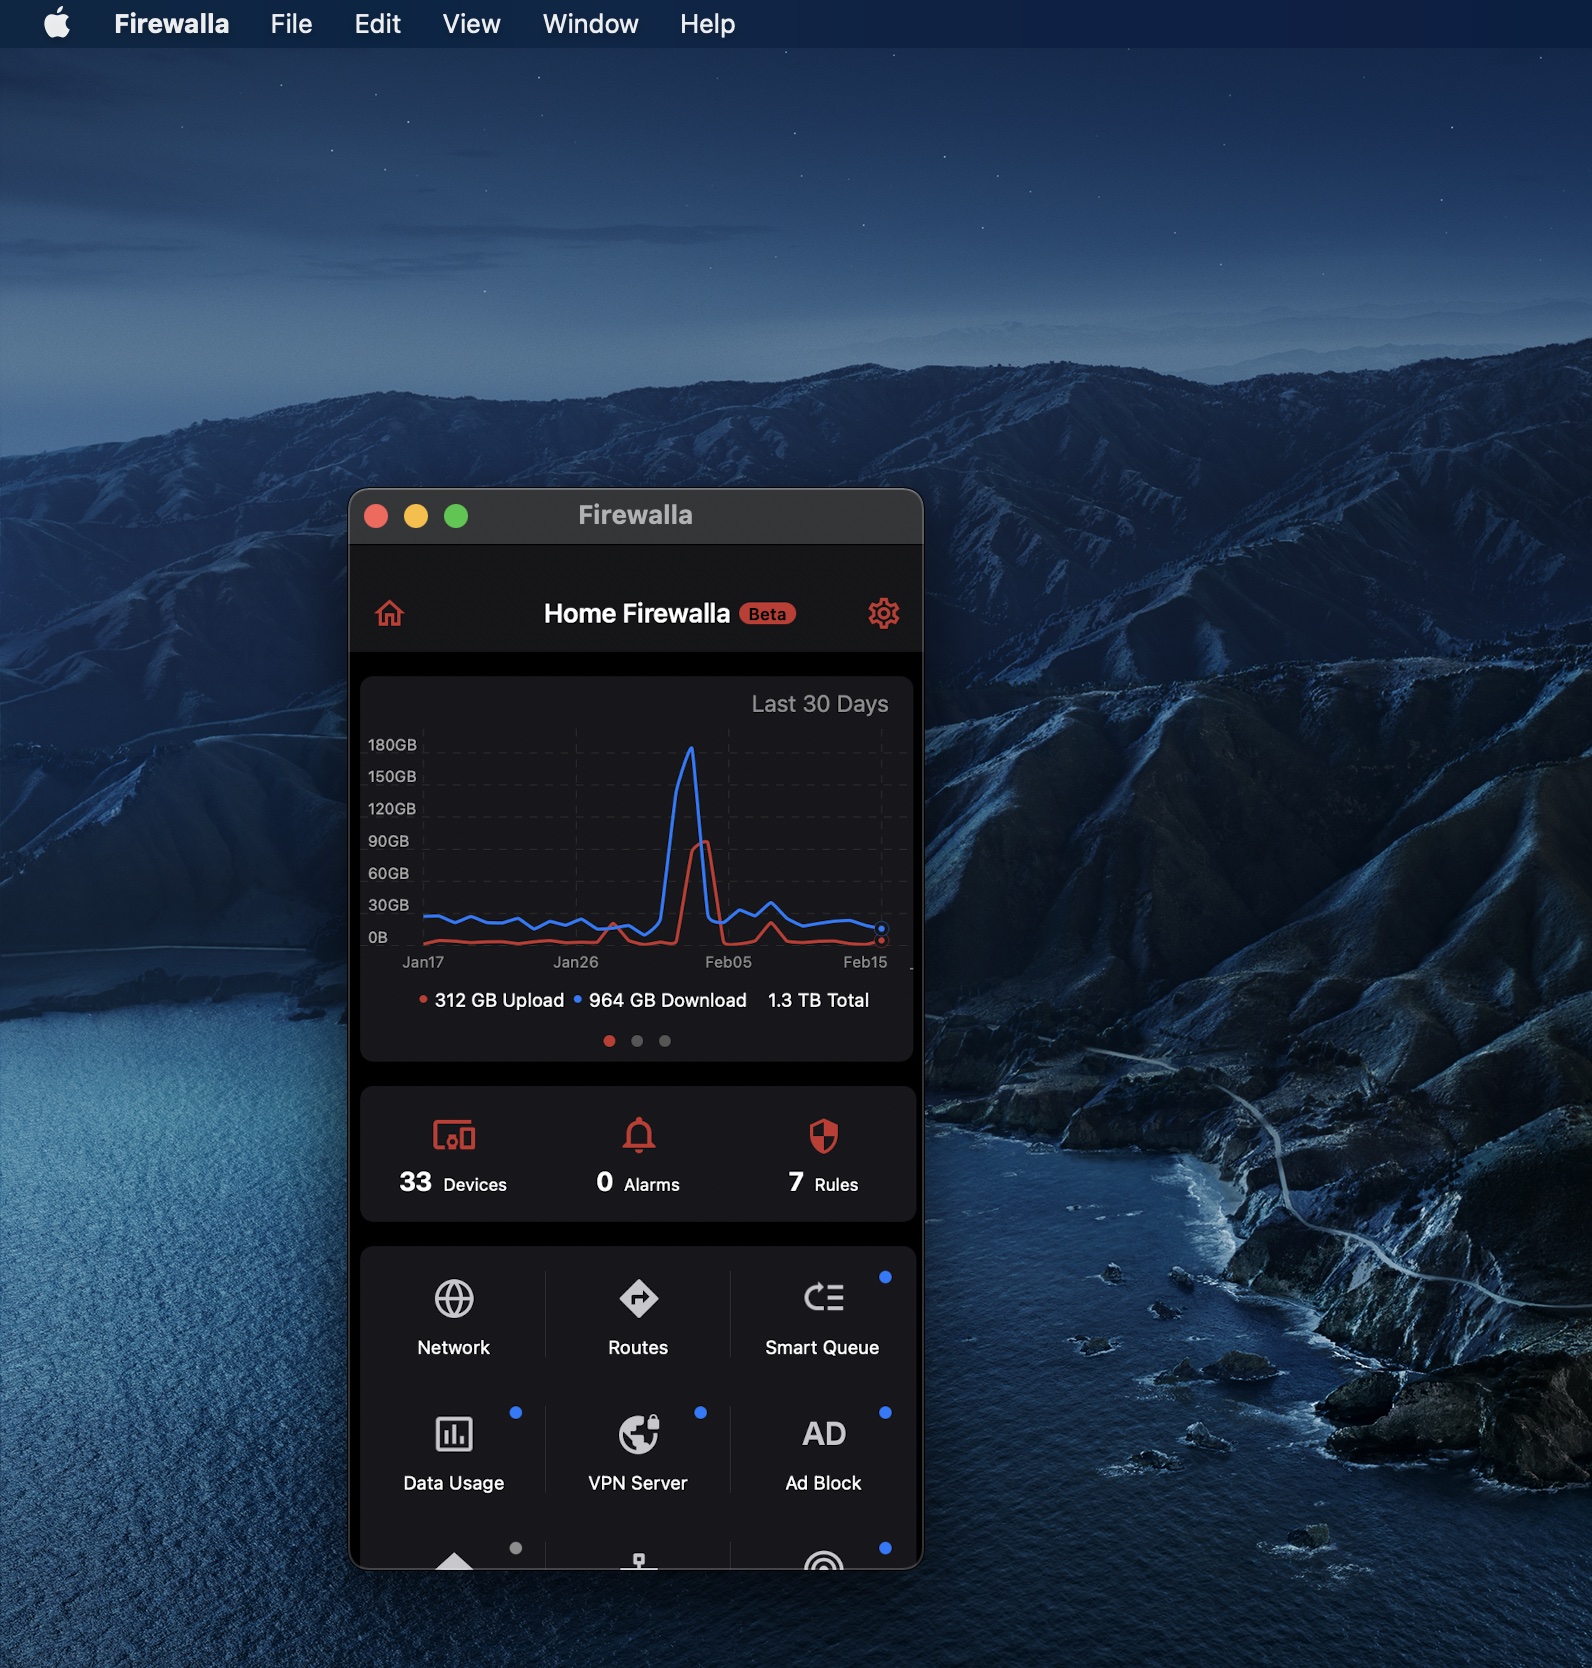Select the first chart page dot
Viewport: 1592px width, 1668px height.
pyautogui.click(x=609, y=1041)
